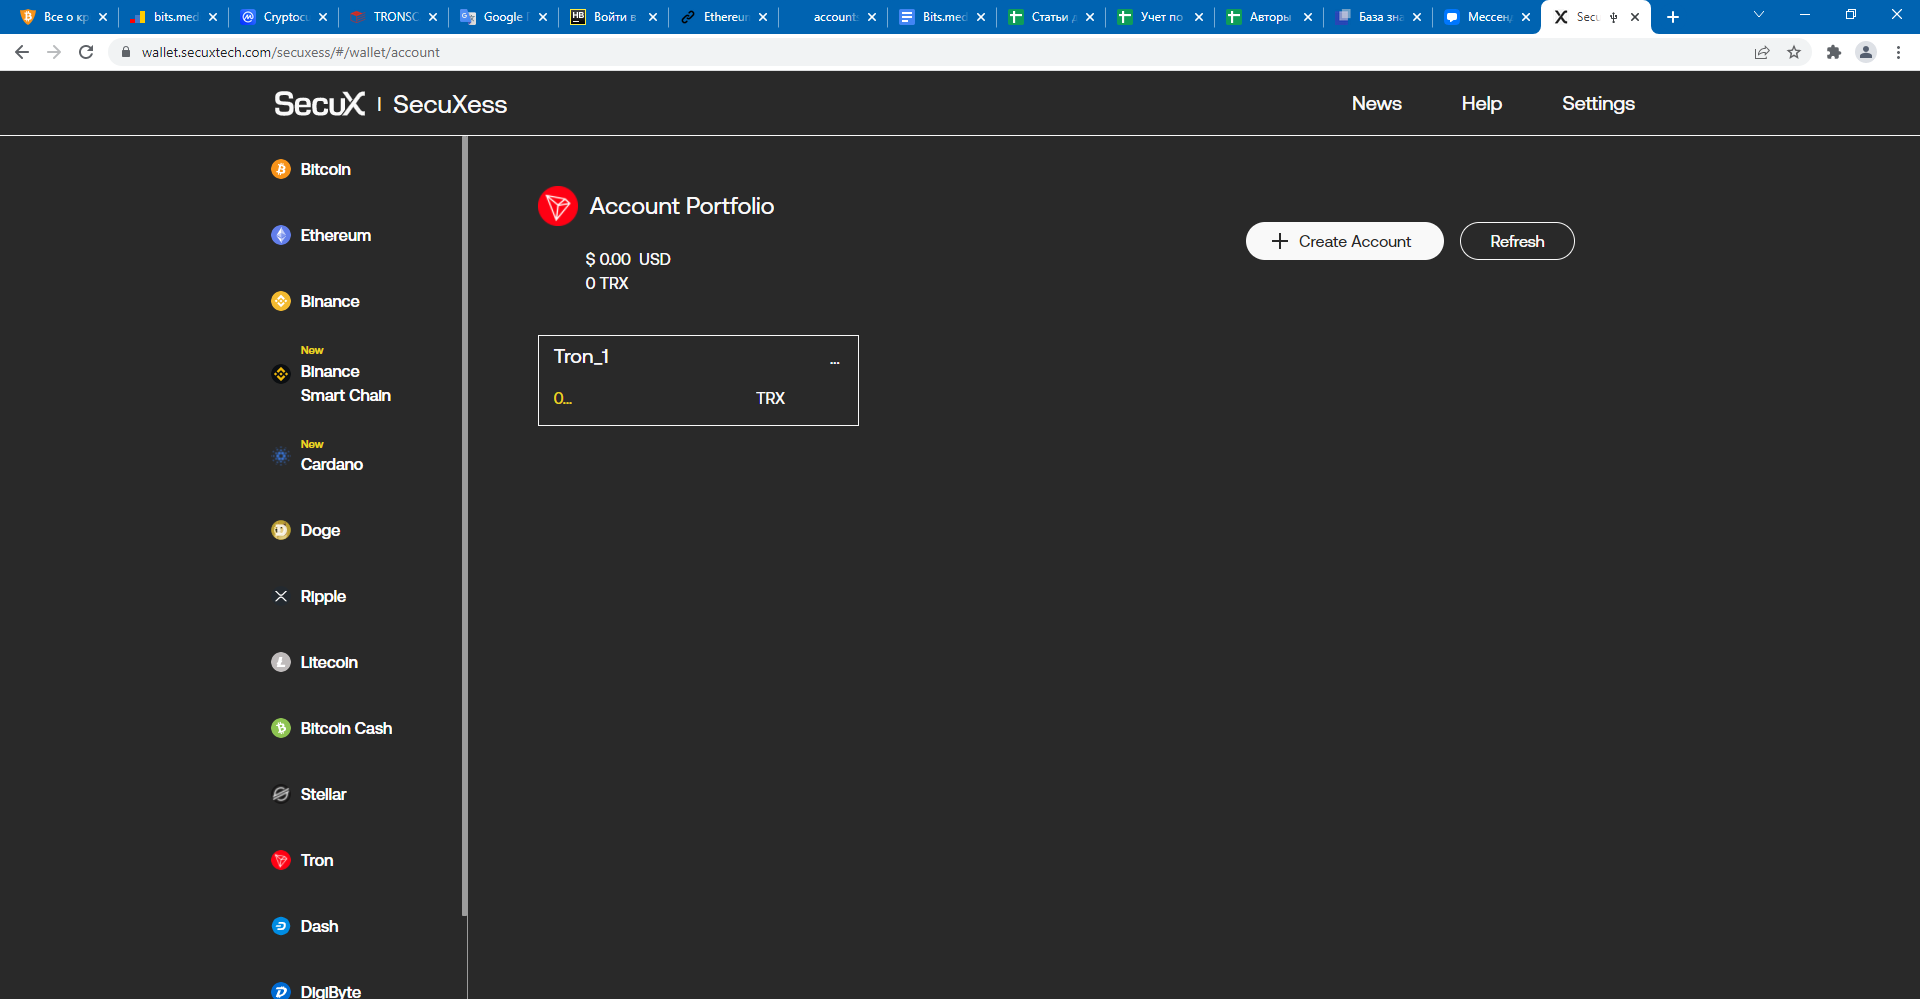The image size is (1920, 999).
Task: Open the News menu item
Action: [x=1377, y=104]
